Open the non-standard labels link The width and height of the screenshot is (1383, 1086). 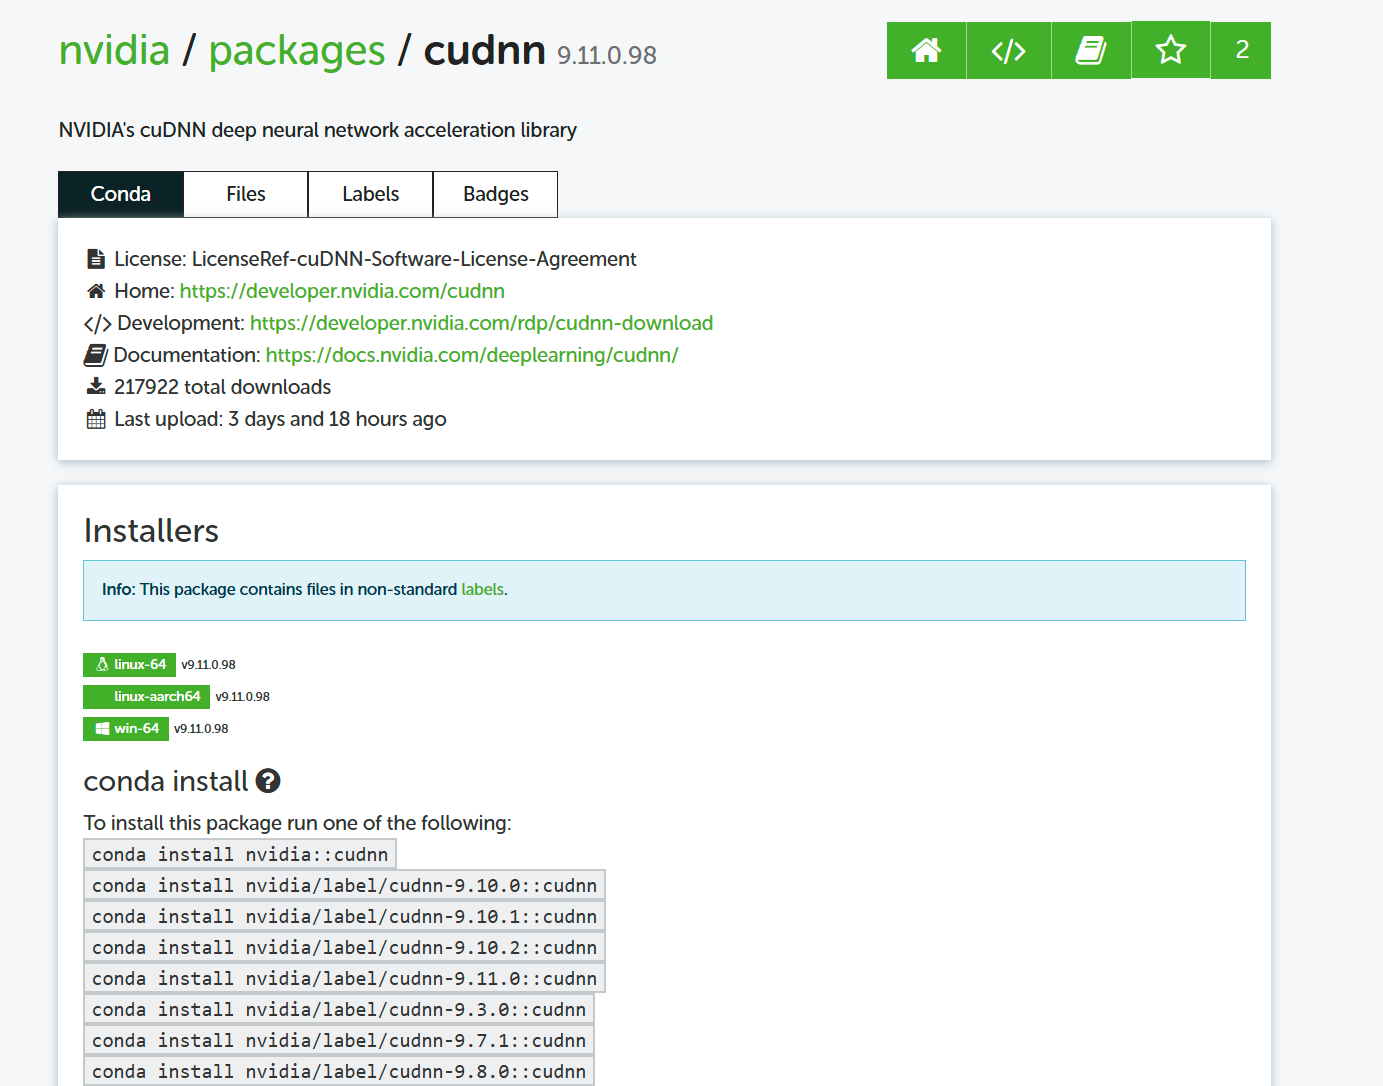point(482,589)
